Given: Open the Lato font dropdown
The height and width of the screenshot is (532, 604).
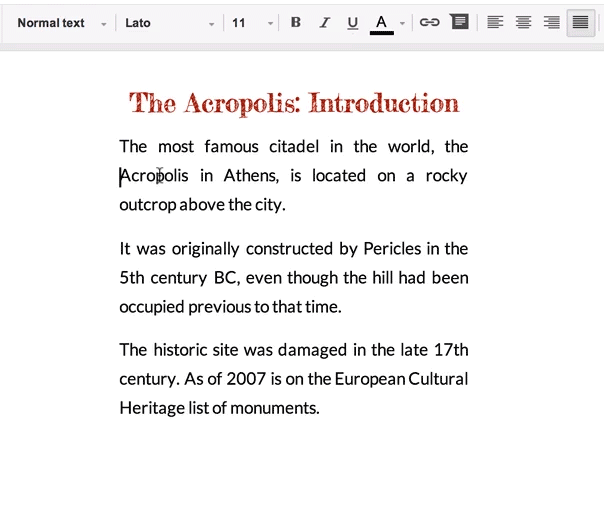Looking at the screenshot, I should (169, 22).
